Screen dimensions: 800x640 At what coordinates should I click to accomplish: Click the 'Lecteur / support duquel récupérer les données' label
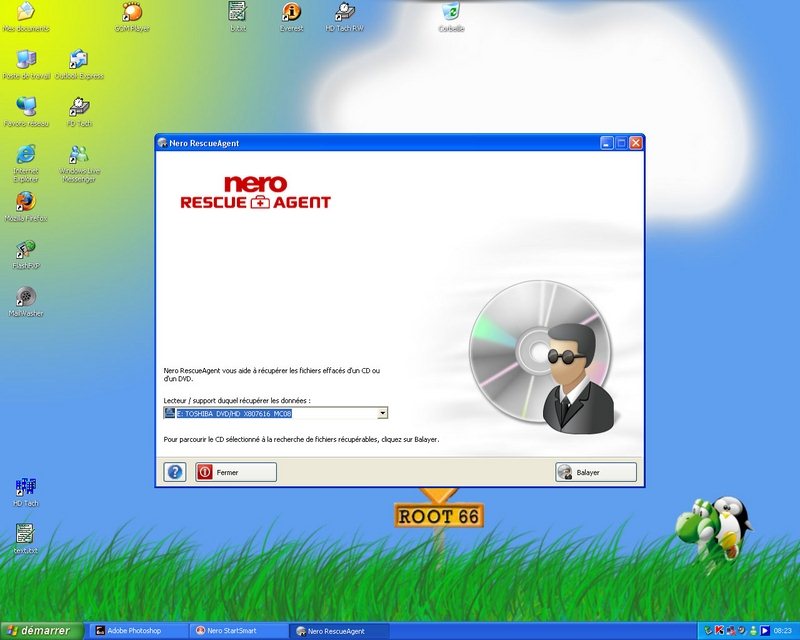click(237, 401)
